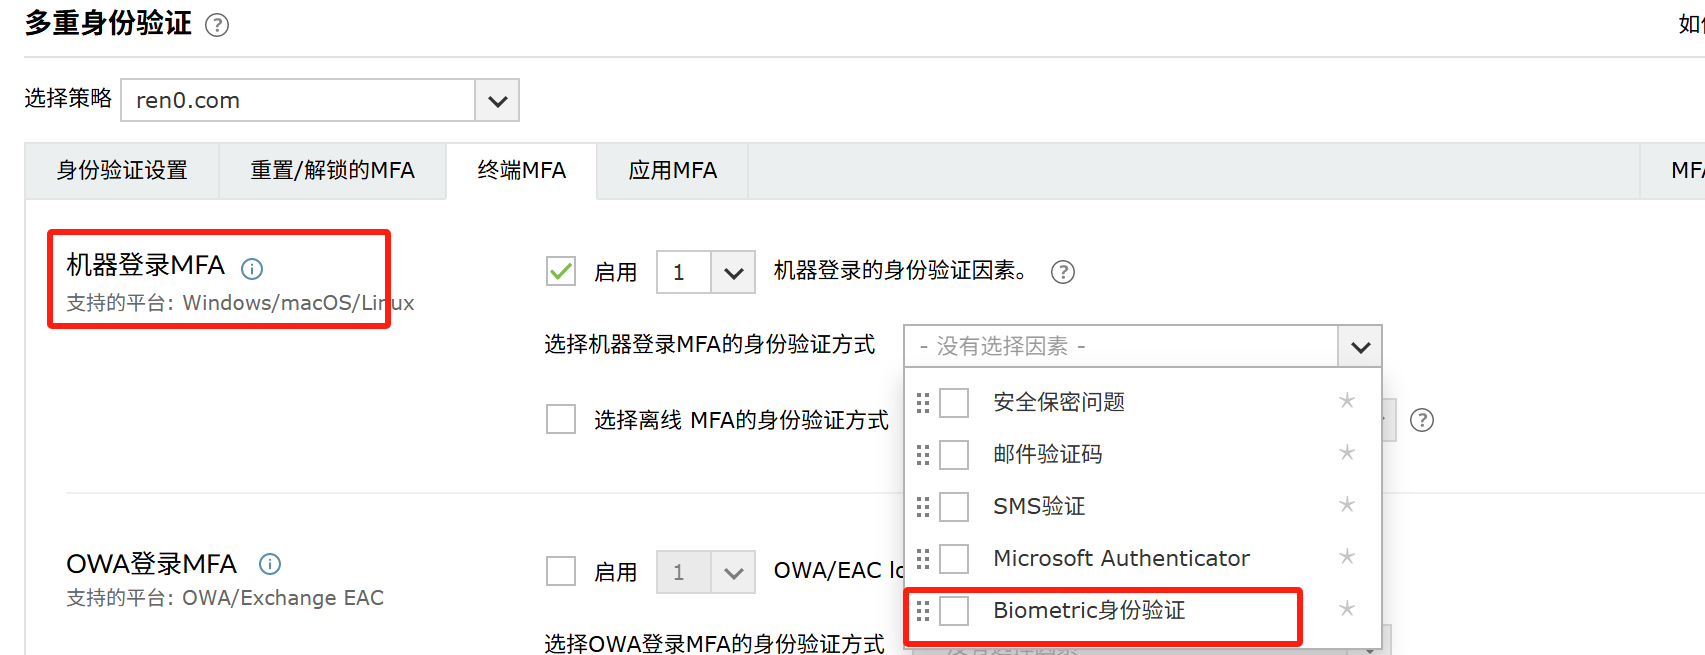Switch to 身份验证设置 tab
1705x655 pixels.
coord(122,171)
